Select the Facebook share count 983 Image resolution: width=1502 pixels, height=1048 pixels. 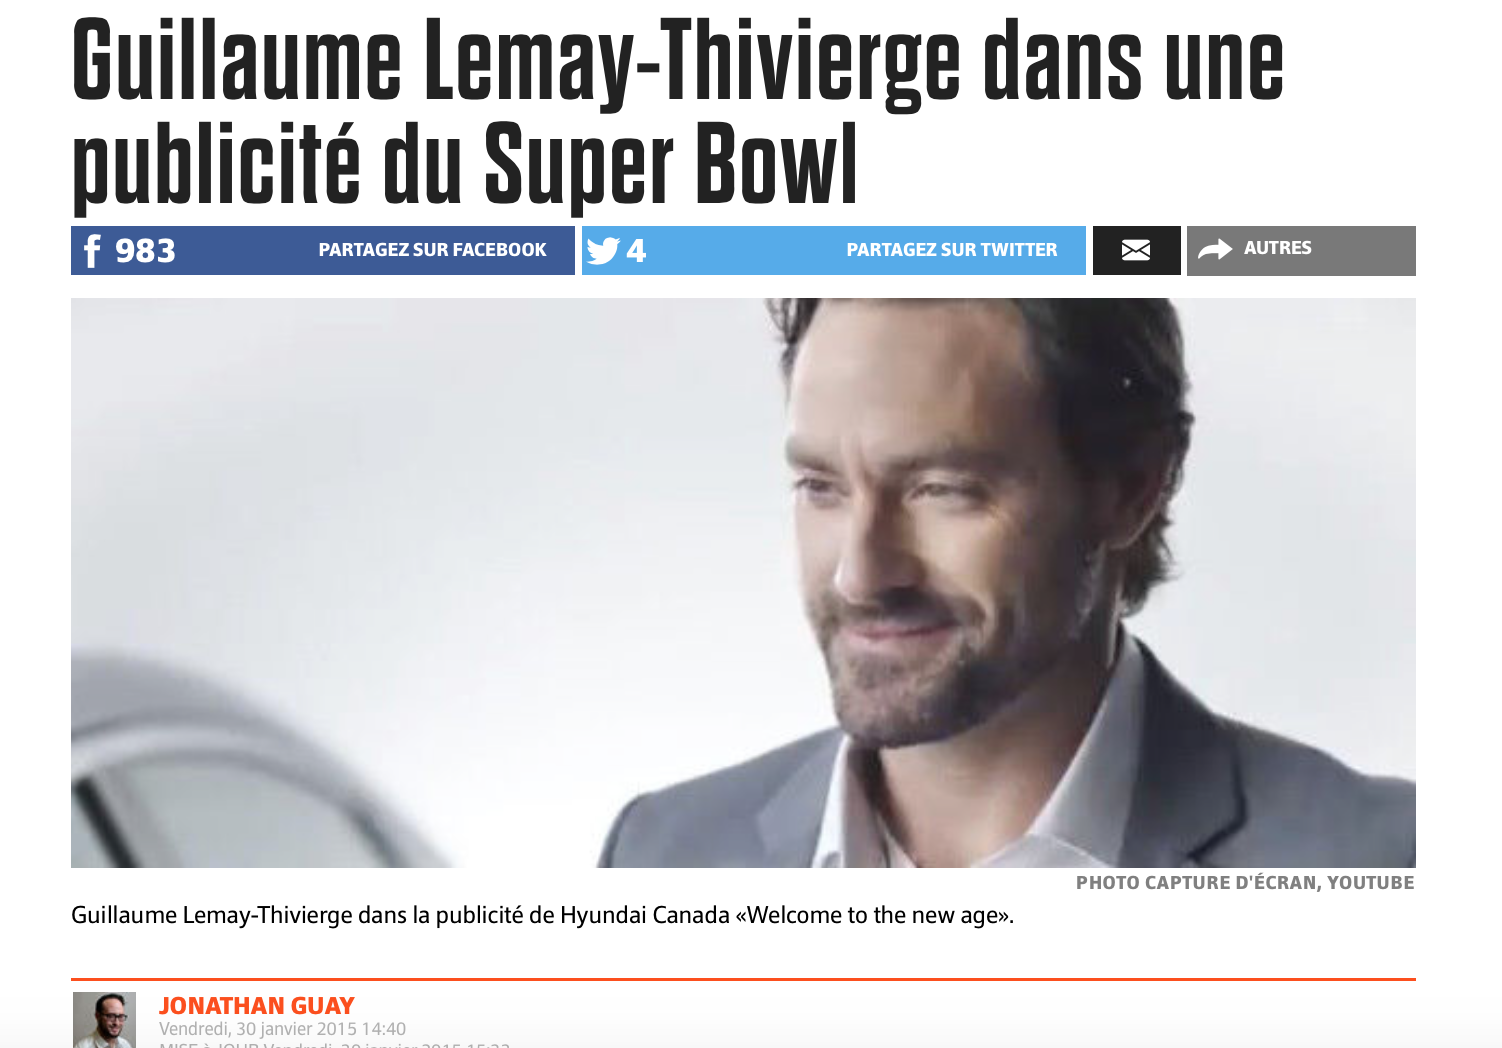click(145, 250)
